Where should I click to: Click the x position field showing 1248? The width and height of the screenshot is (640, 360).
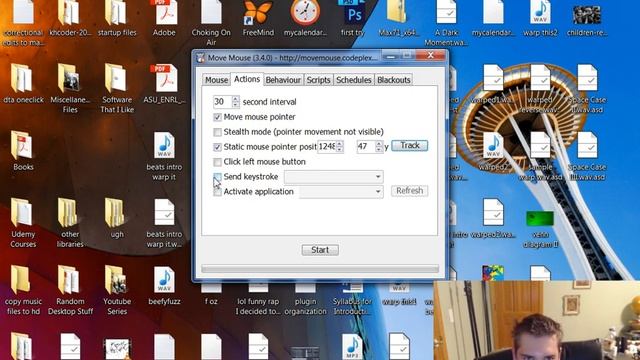tap(327, 147)
